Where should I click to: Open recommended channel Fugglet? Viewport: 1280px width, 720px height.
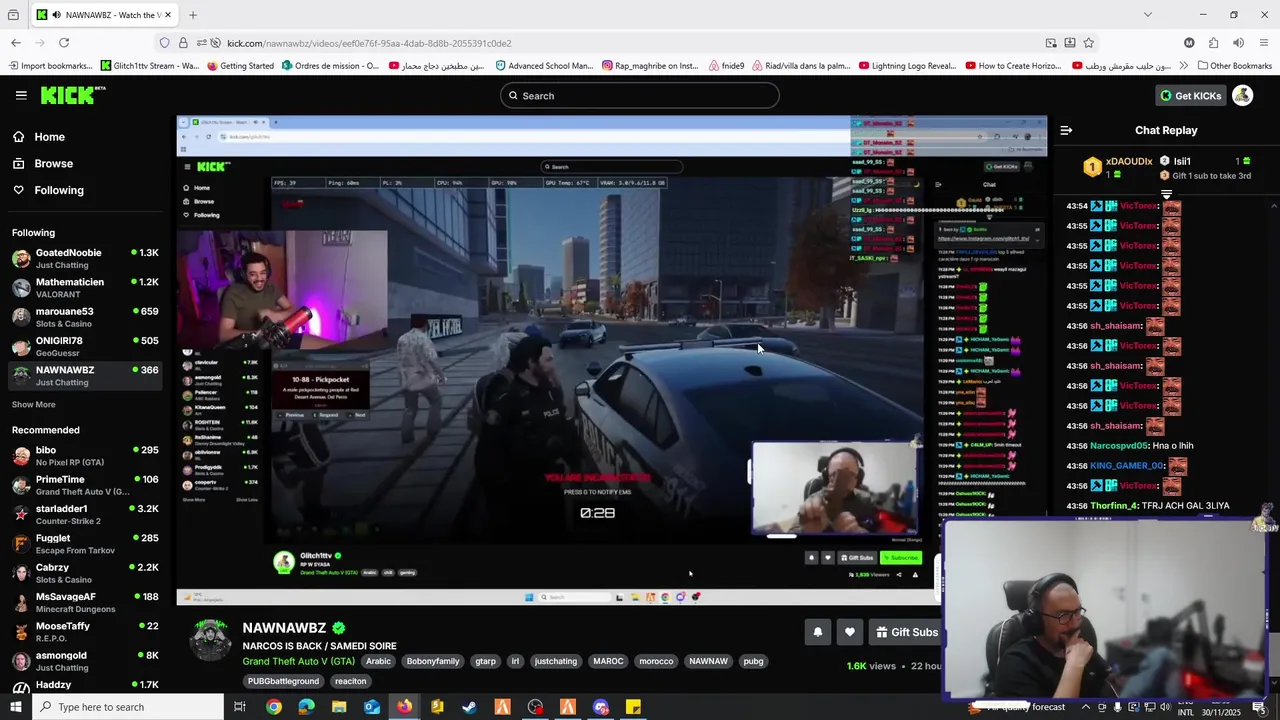[85, 544]
